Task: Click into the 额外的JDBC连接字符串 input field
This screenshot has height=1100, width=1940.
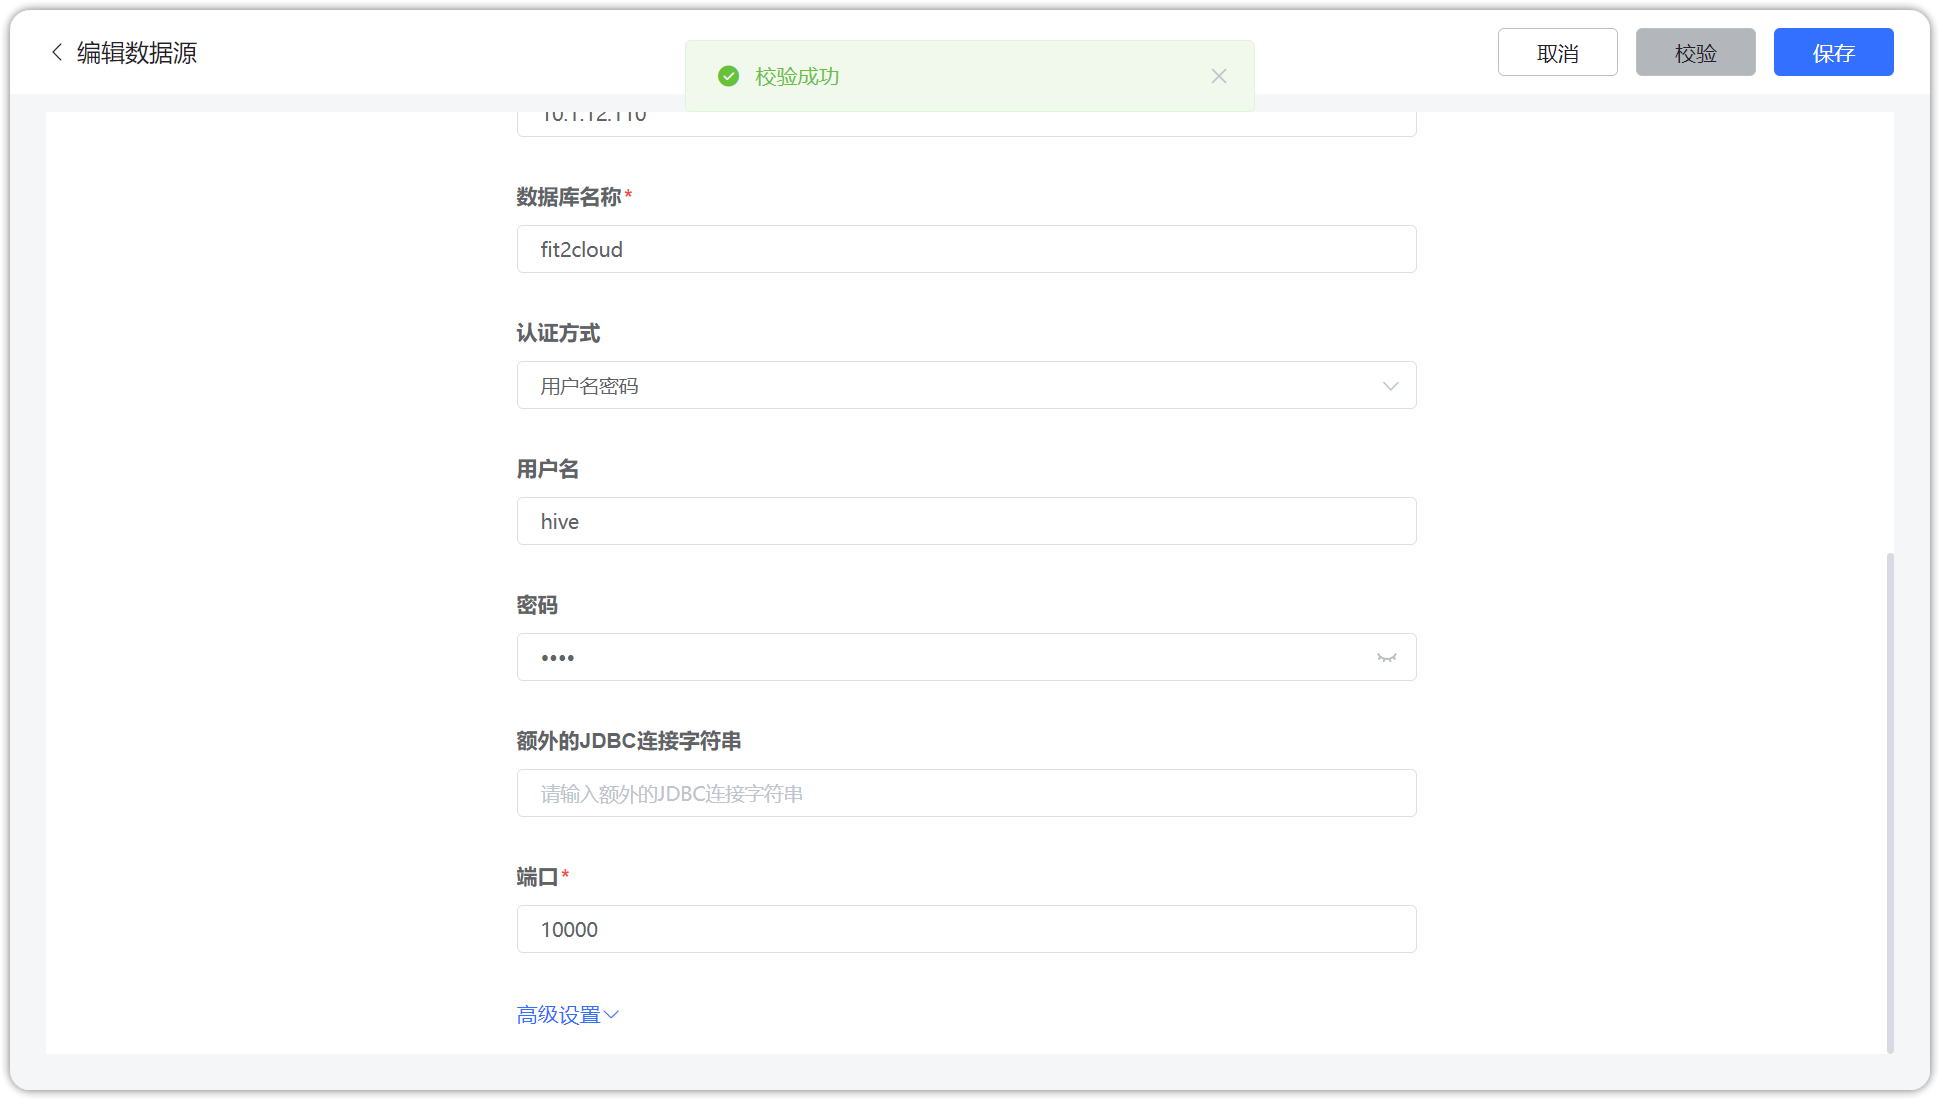Action: tap(966, 793)
